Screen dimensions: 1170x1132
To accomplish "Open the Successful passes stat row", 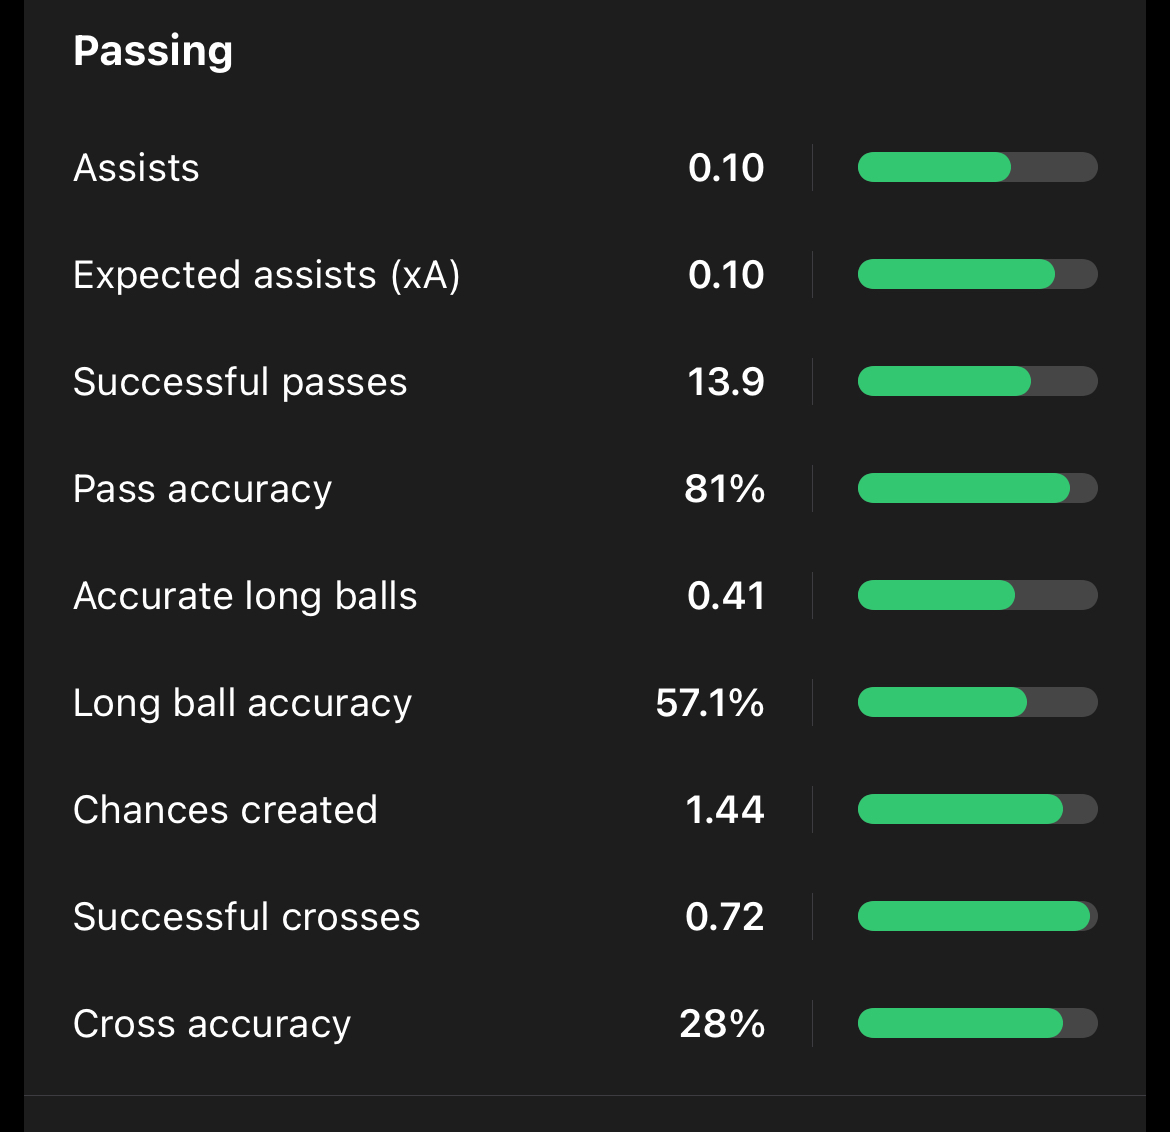I will click(x=240, y=382).
